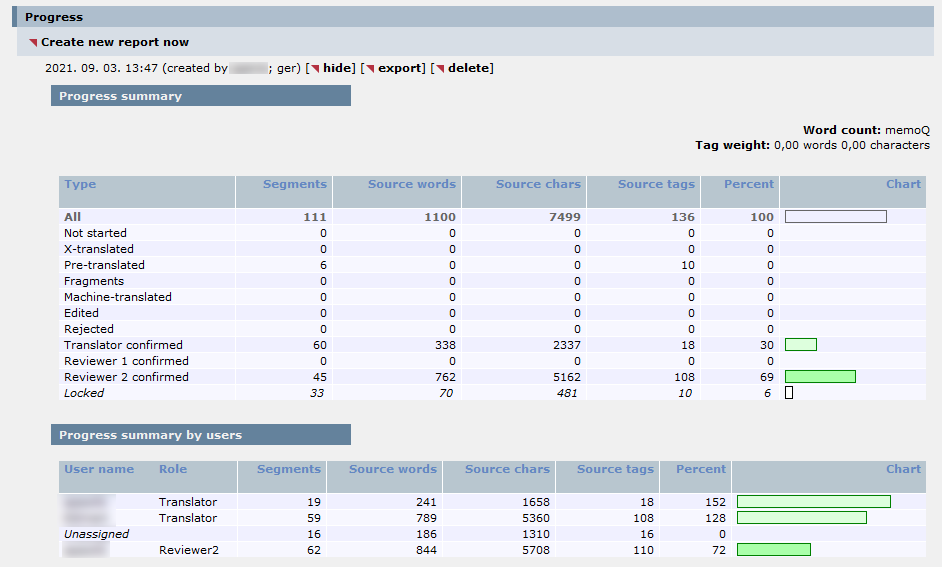Viewport: 942px width, 567px height.
Task: Create new report now
Action: coord(115,42)
